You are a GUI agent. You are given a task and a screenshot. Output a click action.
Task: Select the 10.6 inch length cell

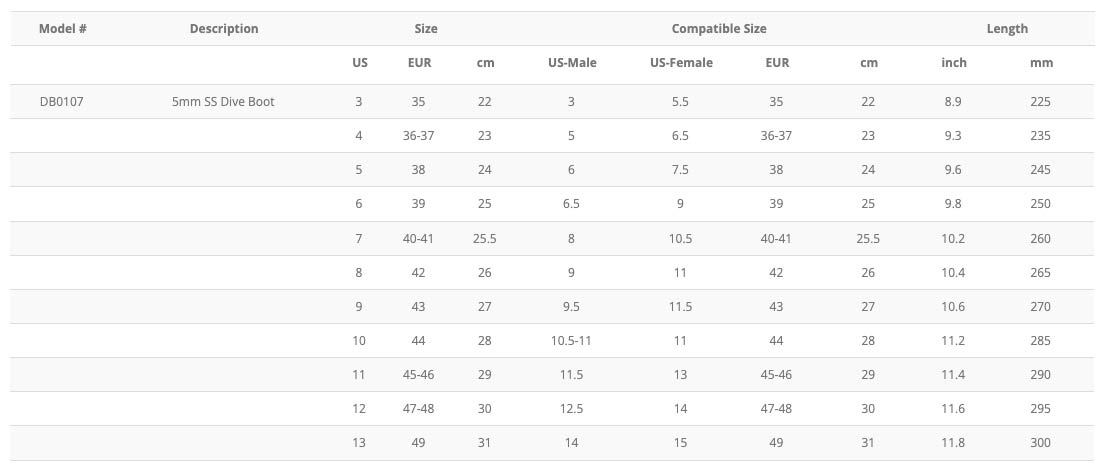tap(954, 306)
